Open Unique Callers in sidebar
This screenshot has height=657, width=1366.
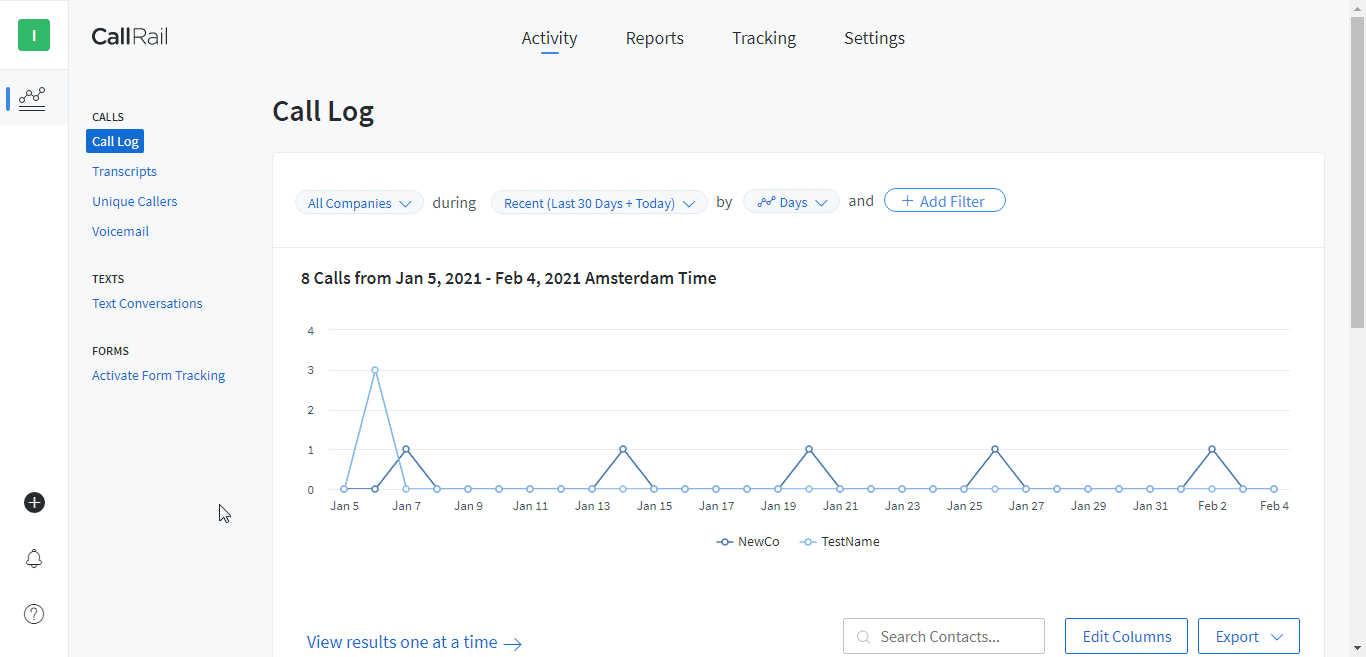(x=135, y=201)
